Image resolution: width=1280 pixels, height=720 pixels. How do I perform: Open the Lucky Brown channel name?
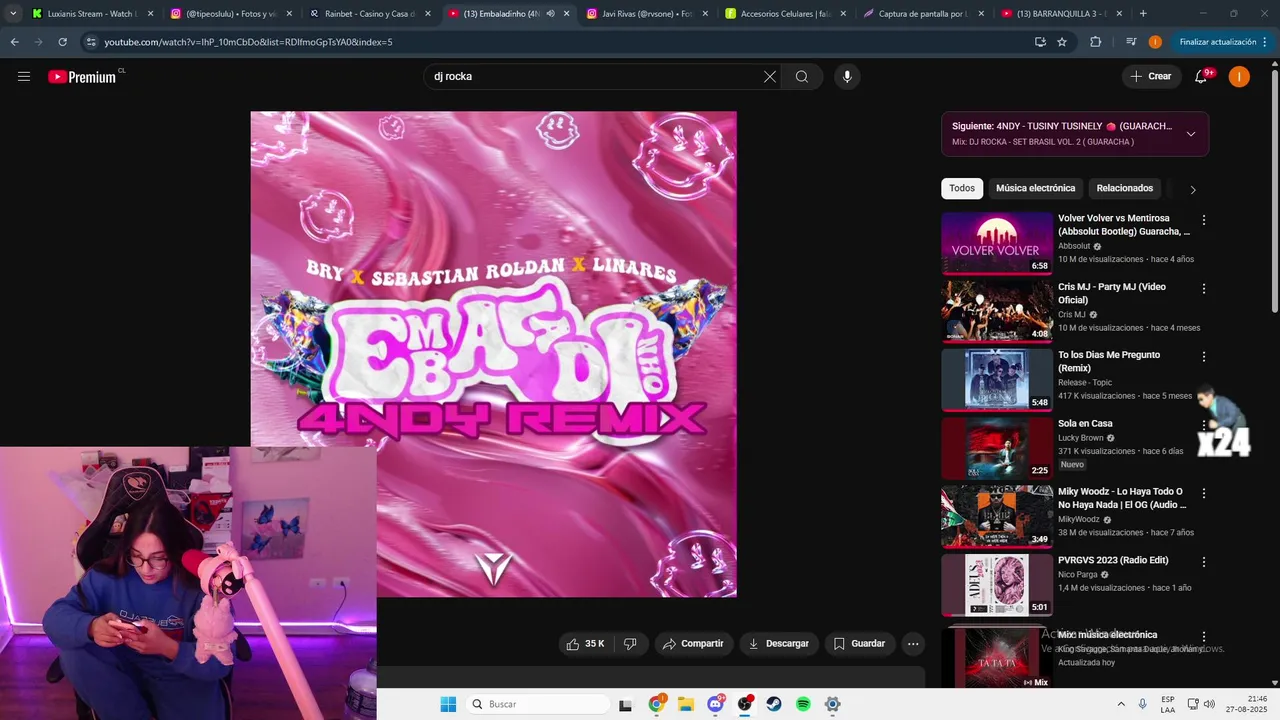[x=1081, y=438]
